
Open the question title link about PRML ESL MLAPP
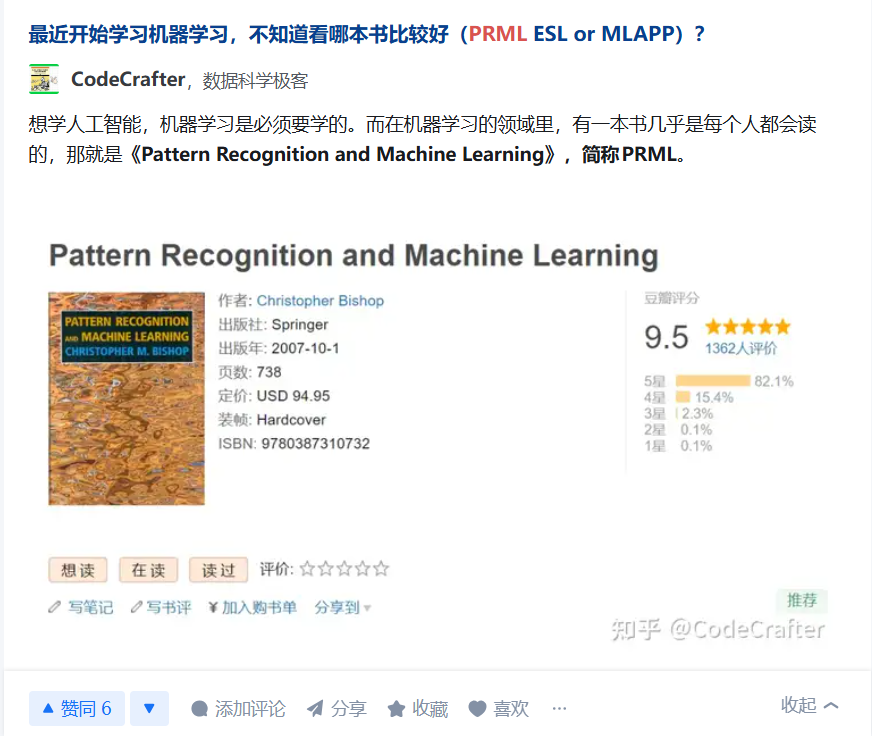point(366,34)
